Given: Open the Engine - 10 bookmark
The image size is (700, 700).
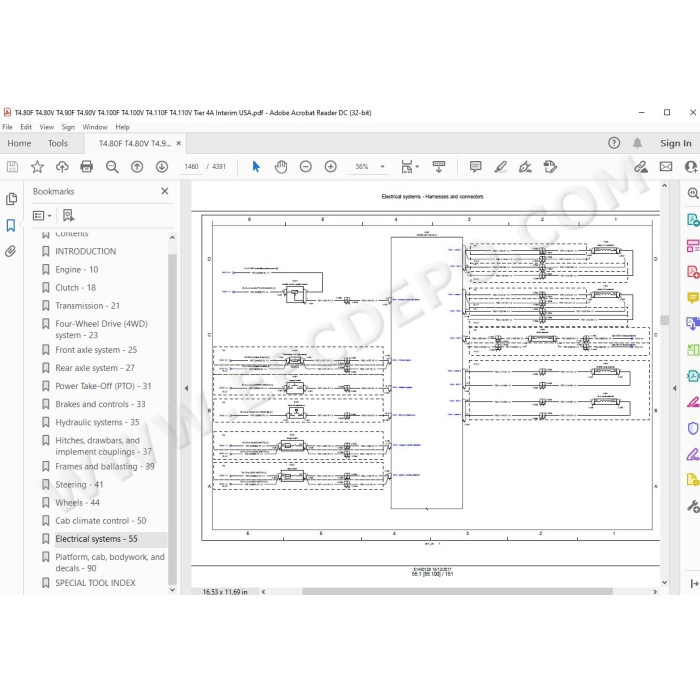Looking at the screenshot, I should coord(76,270).
